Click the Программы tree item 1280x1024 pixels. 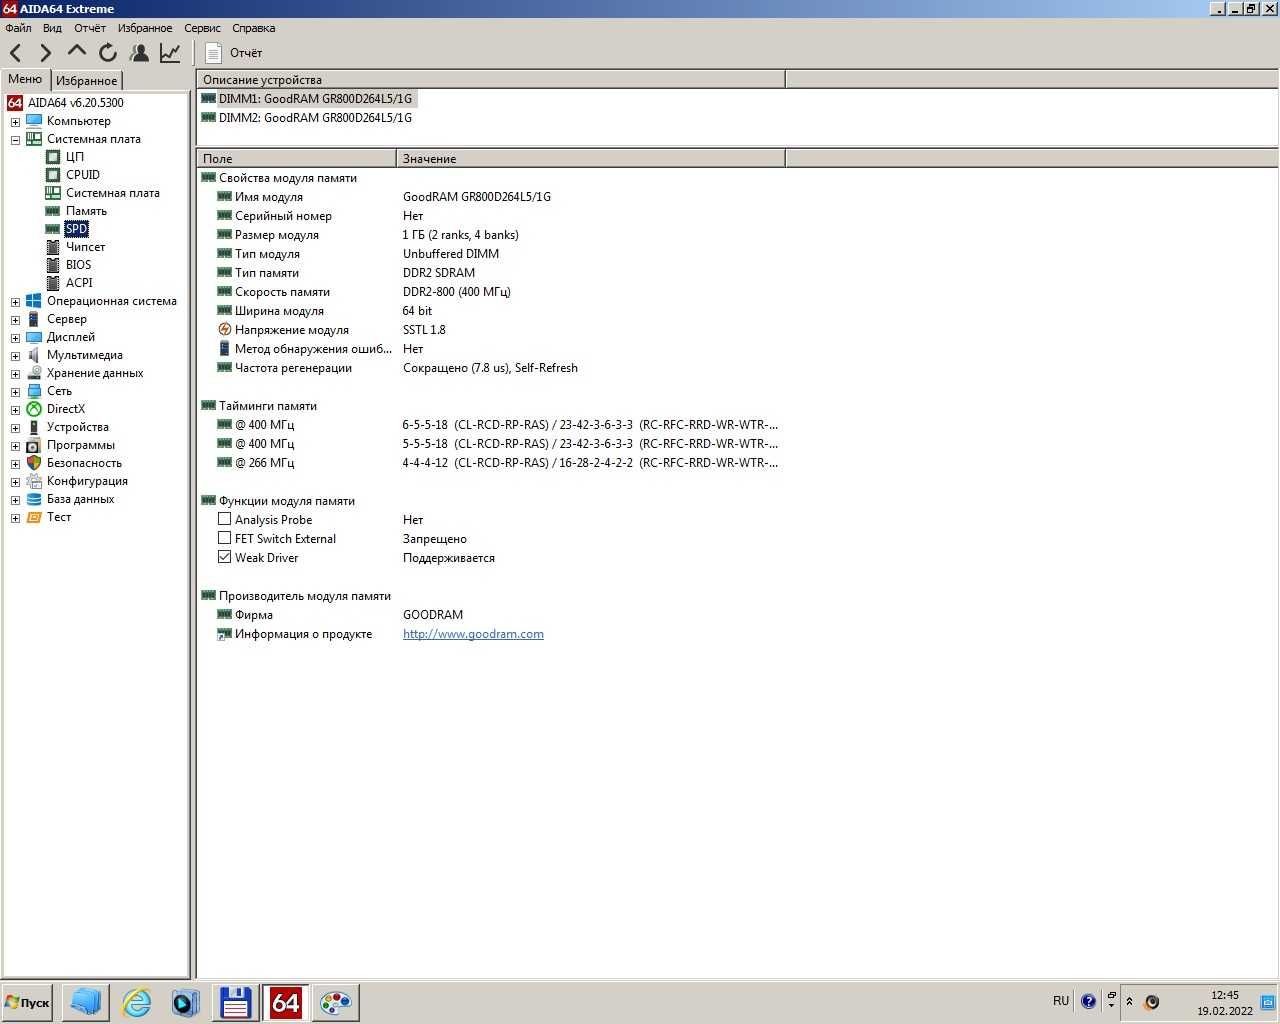[x=80, y=445]
